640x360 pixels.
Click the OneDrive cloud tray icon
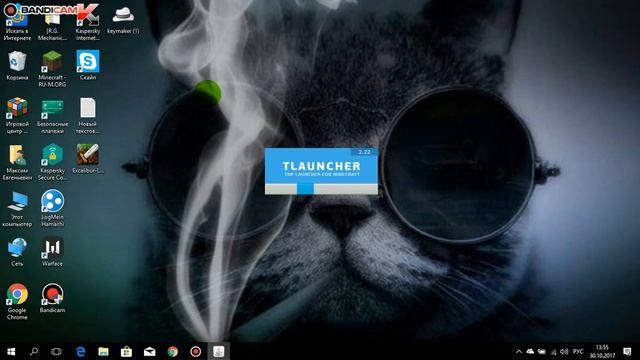click(x=530, y=351)
